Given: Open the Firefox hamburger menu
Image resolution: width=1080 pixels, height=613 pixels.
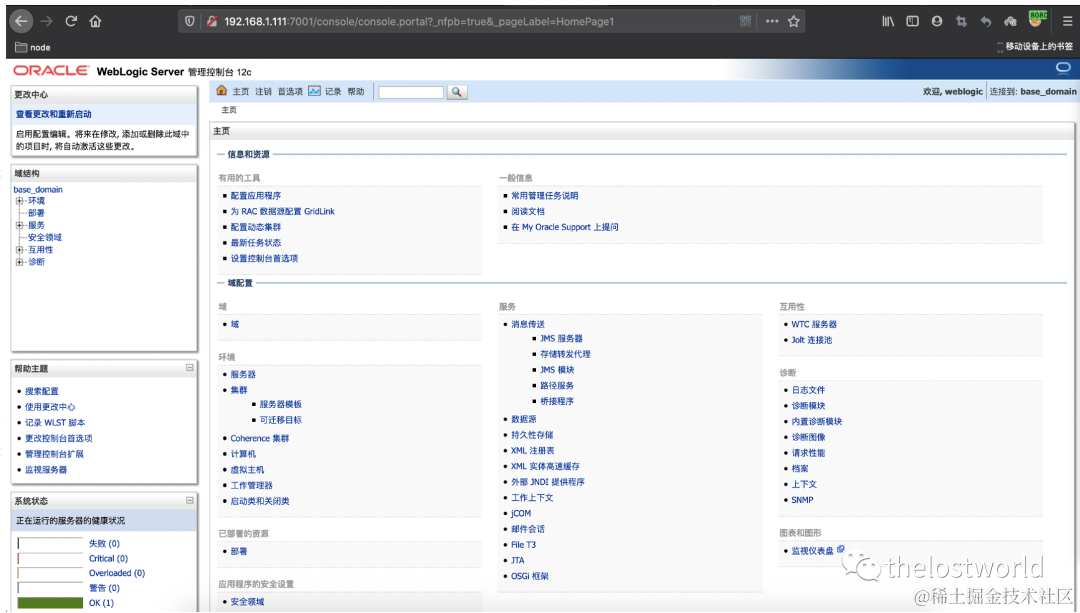Looking at the screenshot, I should [1068, 21].
